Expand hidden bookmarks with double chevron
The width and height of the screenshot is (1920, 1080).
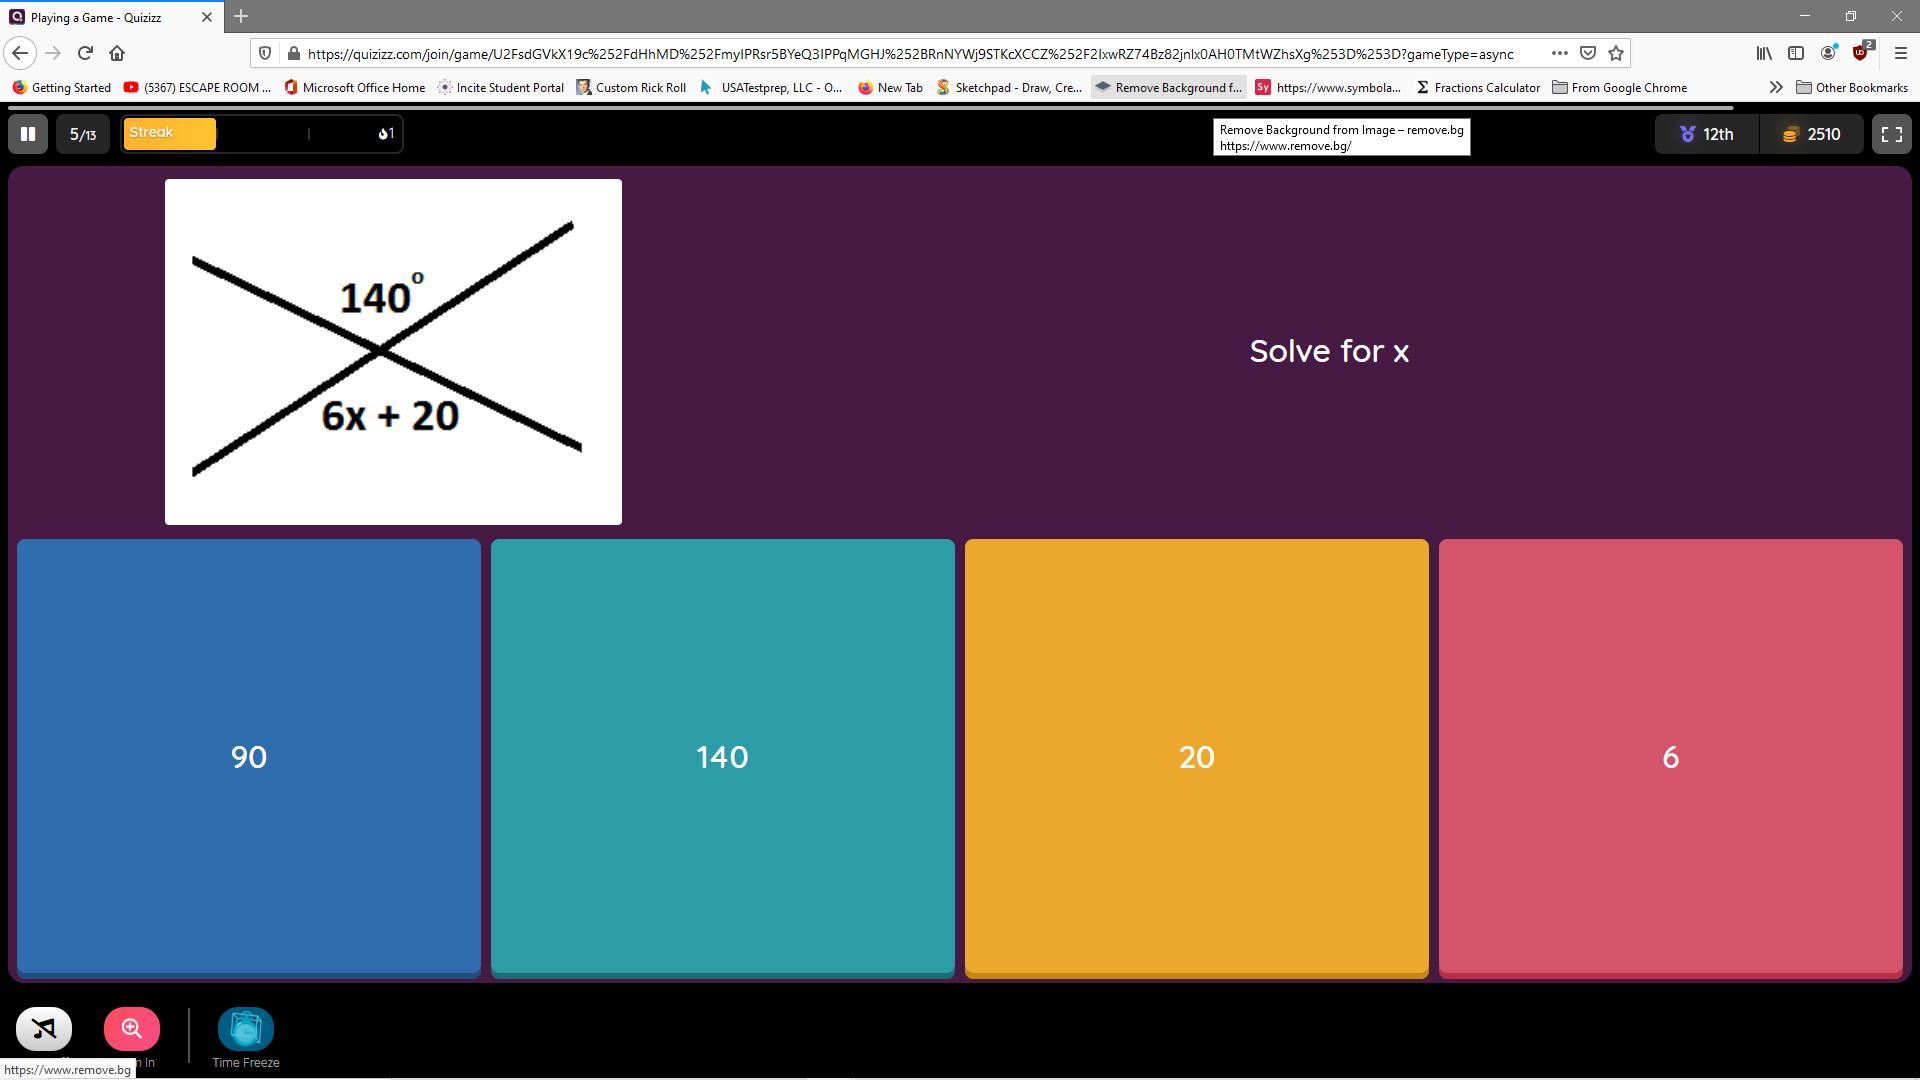point(1775,88)
